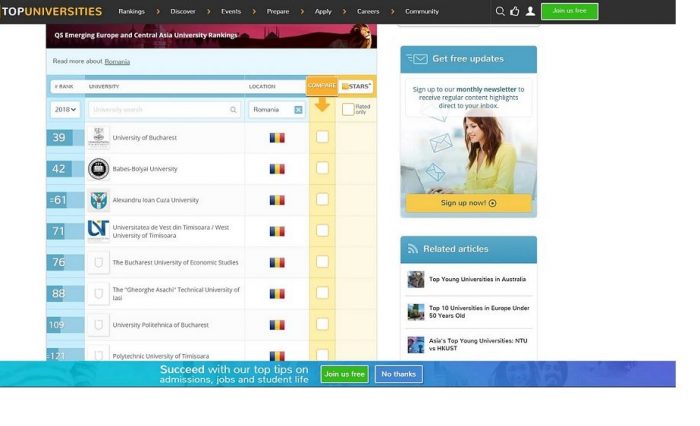
Task: Click the thumbs-up icon in top bar
Action: tap(515, 12)
